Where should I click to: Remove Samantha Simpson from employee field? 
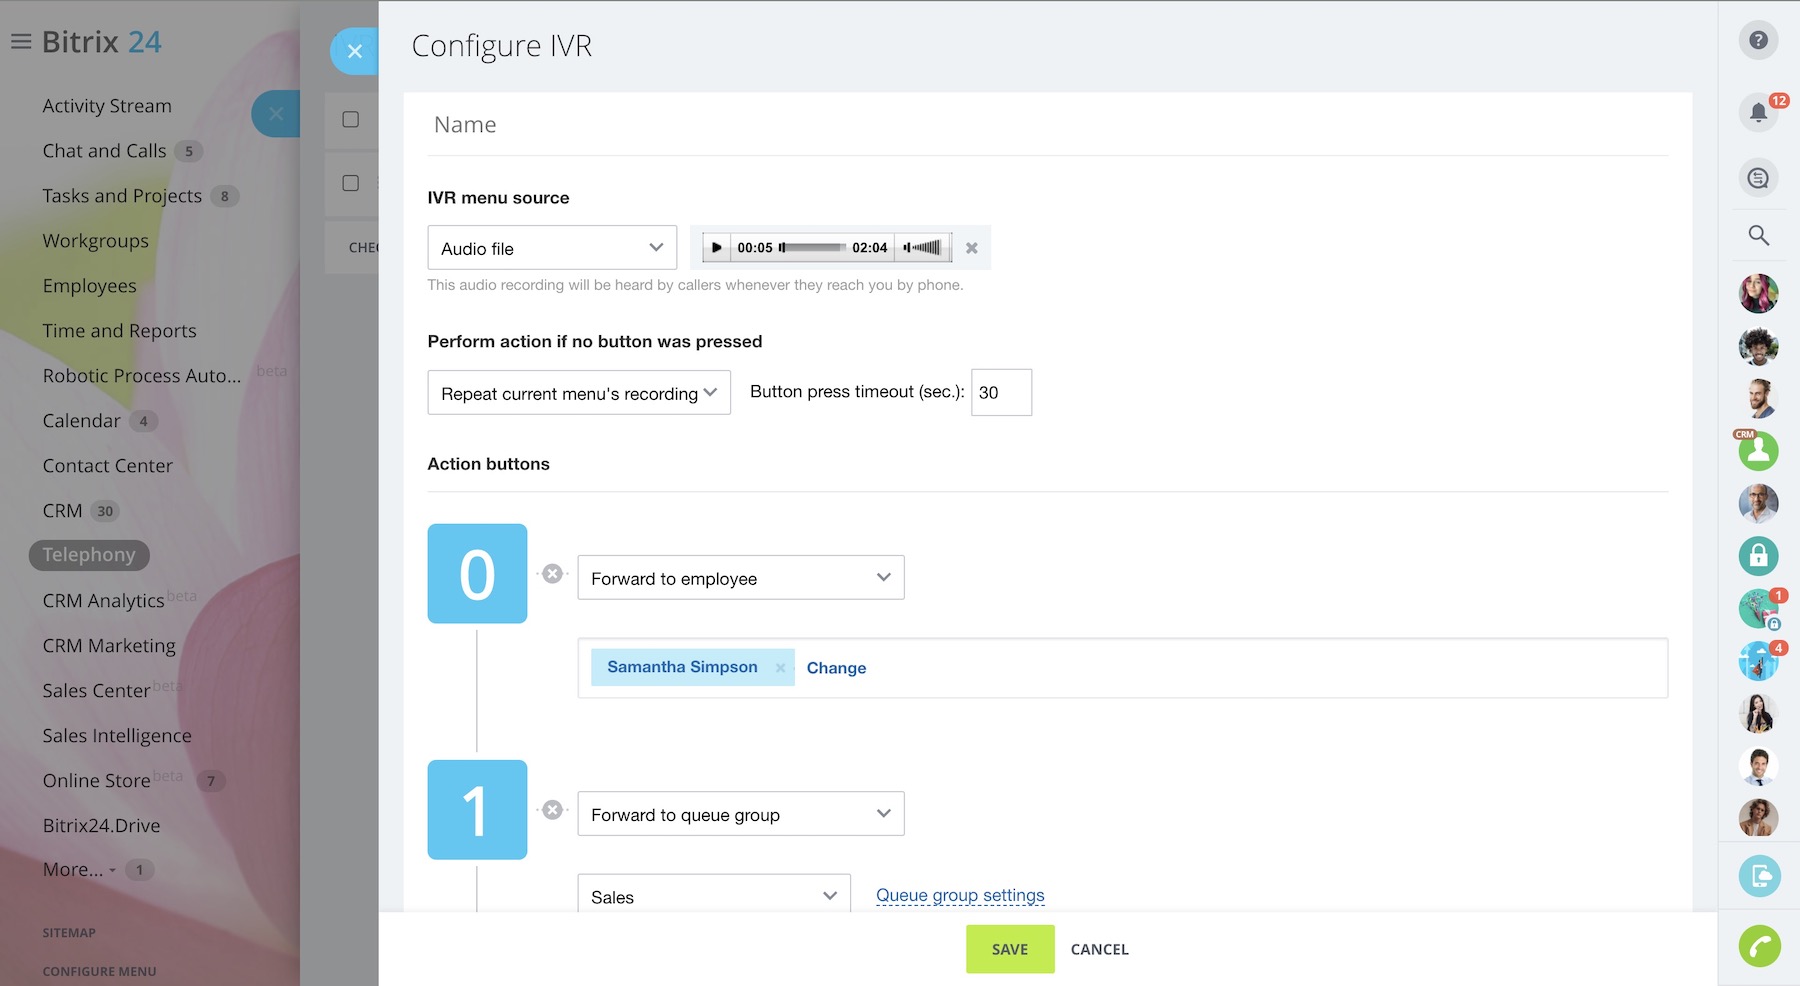click(780, 668)
